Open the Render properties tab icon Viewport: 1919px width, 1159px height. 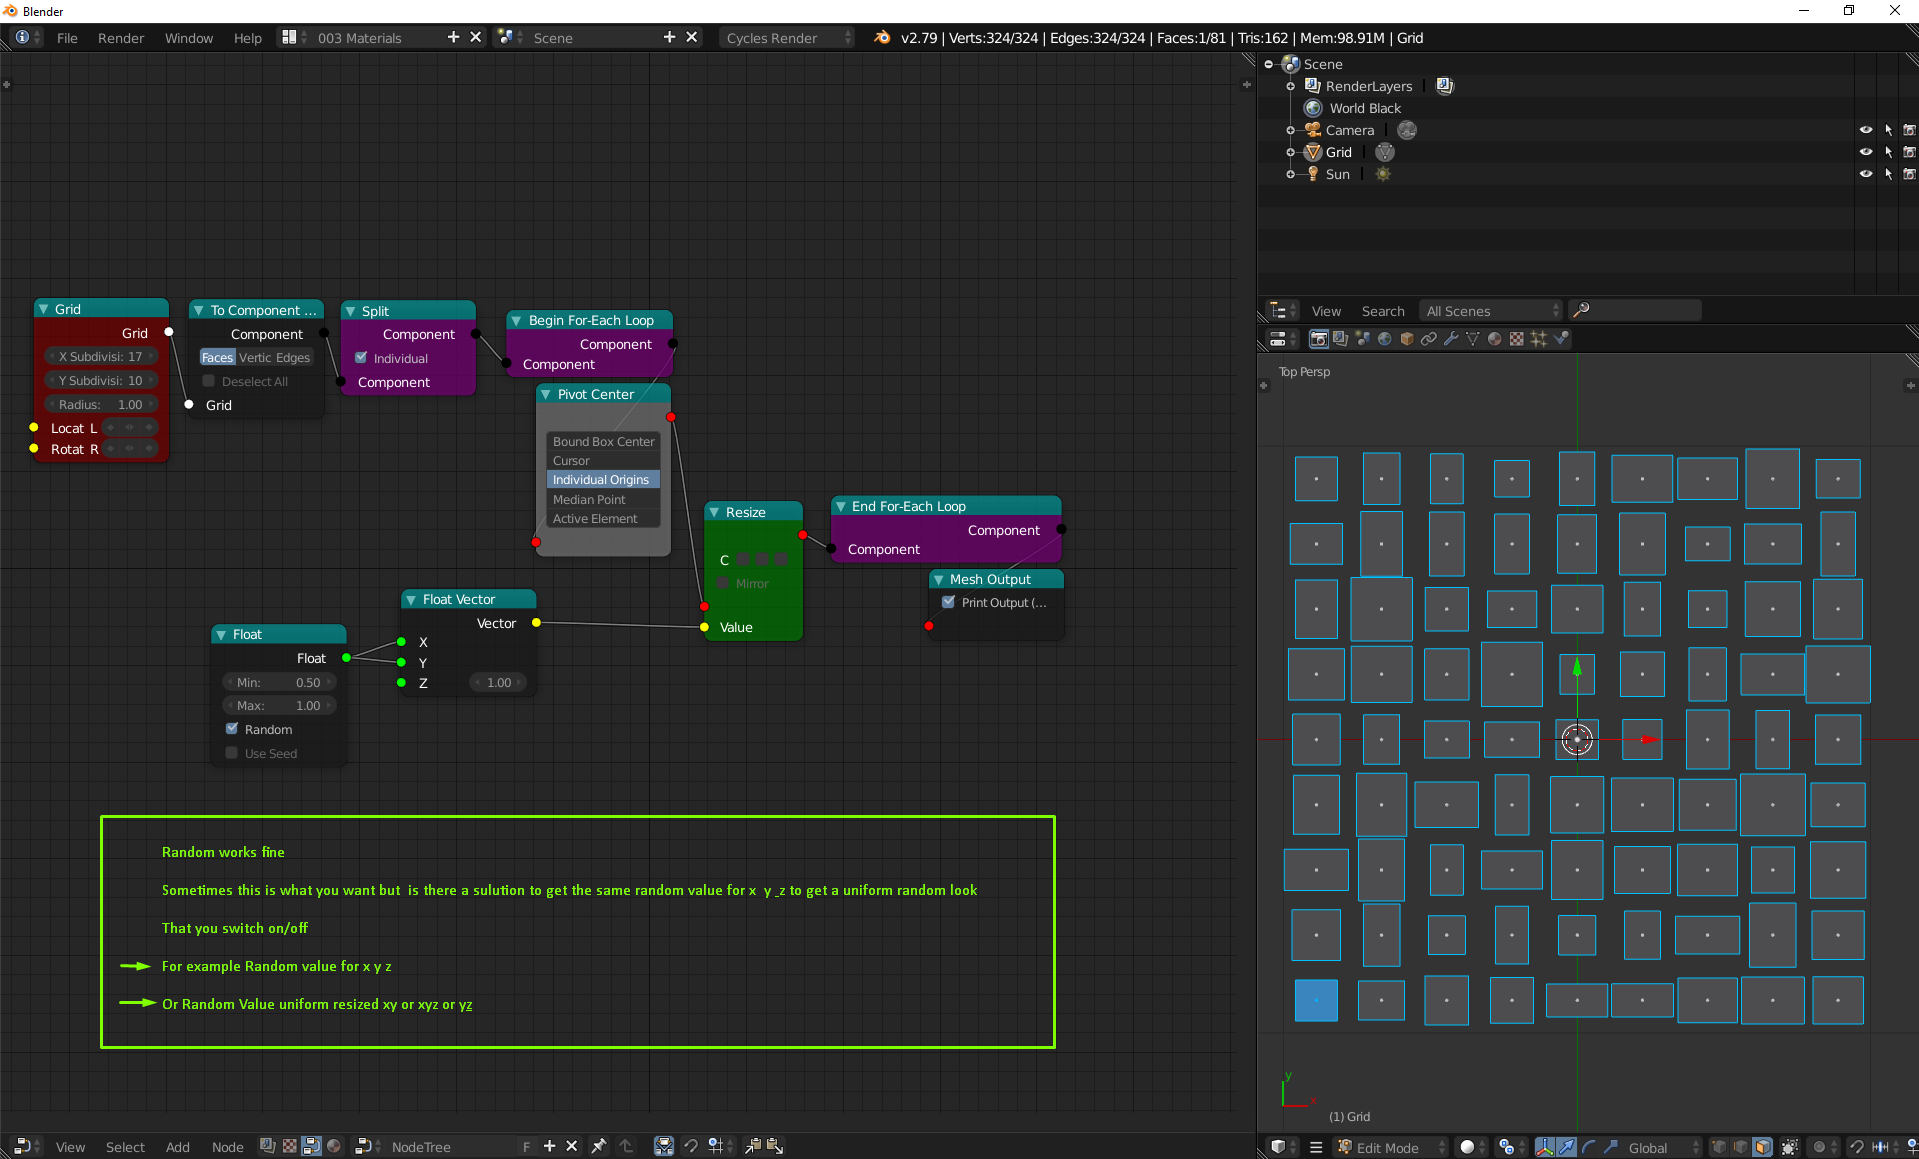(1319, 339)
